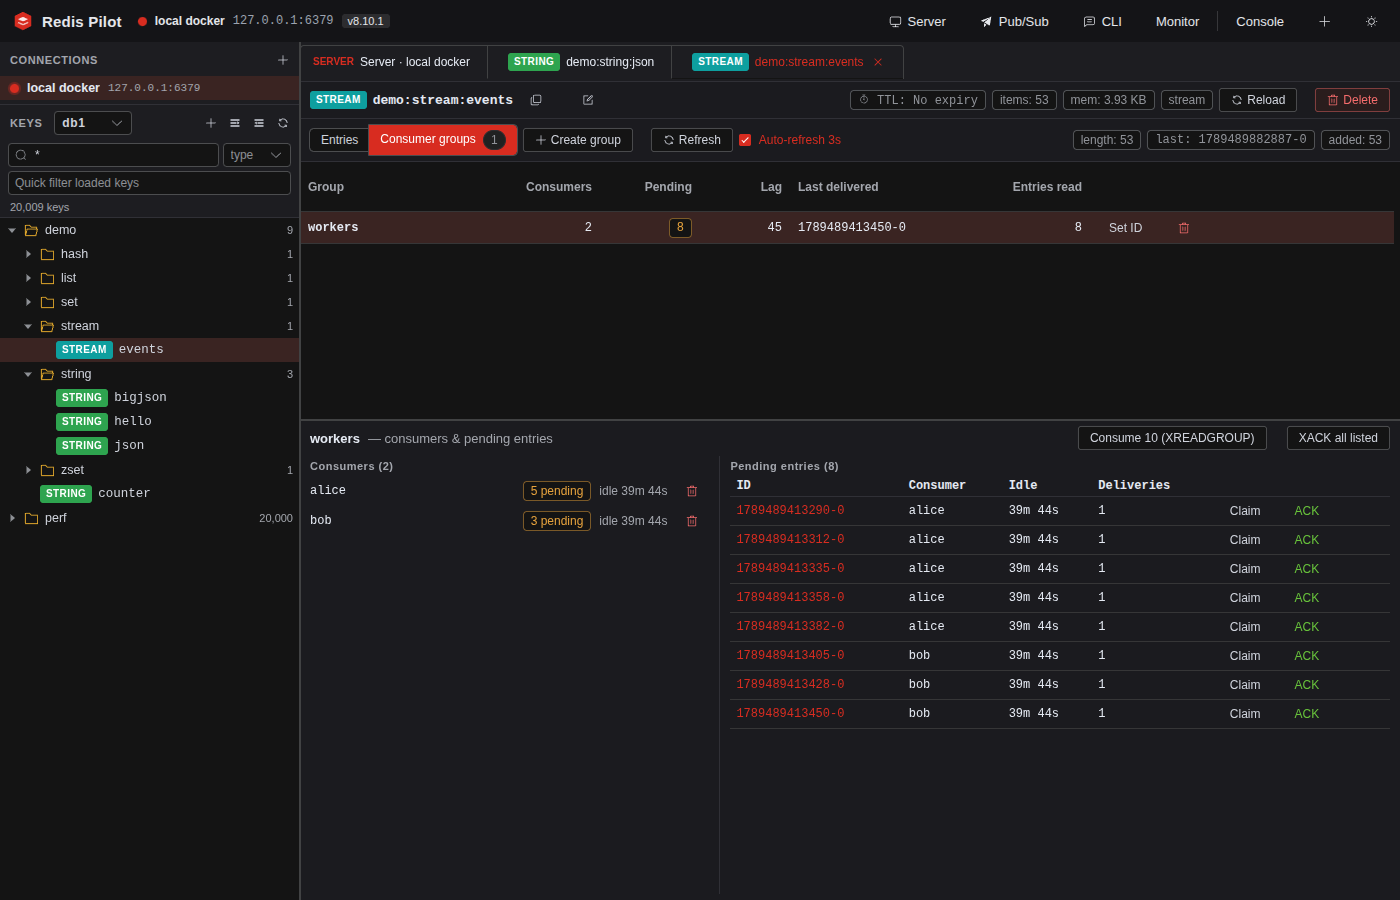
Task: Remove consumer alice with trash icon
Action: coord(692,491)
